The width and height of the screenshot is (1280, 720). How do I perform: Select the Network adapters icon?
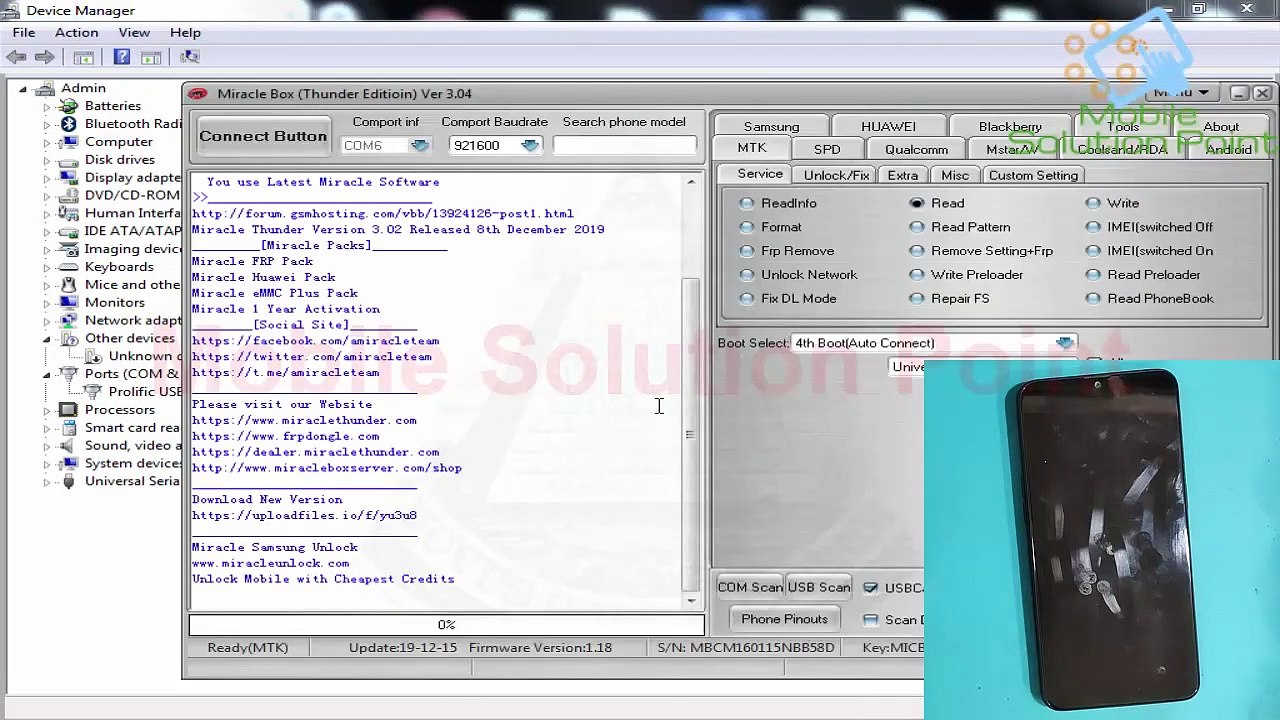point(68,321)
